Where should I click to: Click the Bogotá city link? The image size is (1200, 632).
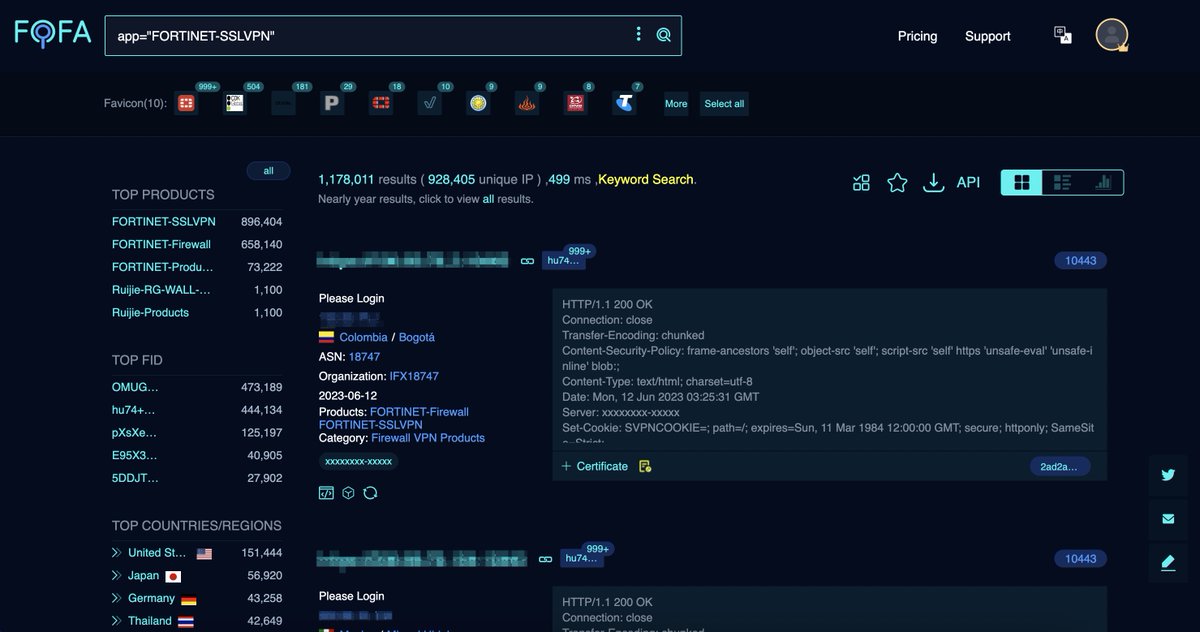coord(417,337)
